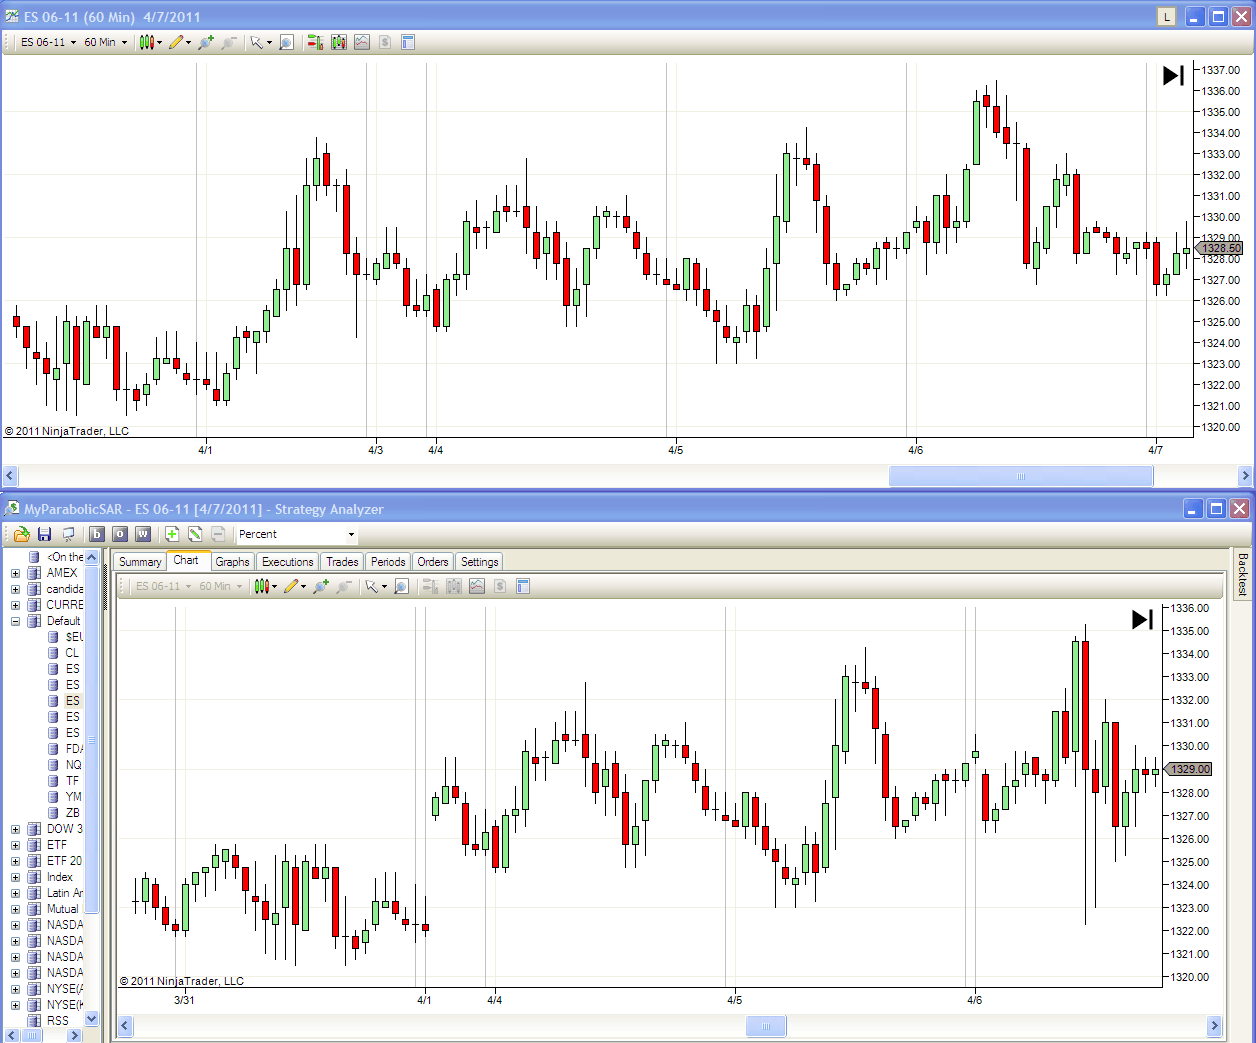Click top chart horizontal scrollbar thumb
1256x1043 pixels.
click(x=1021, y=476)
